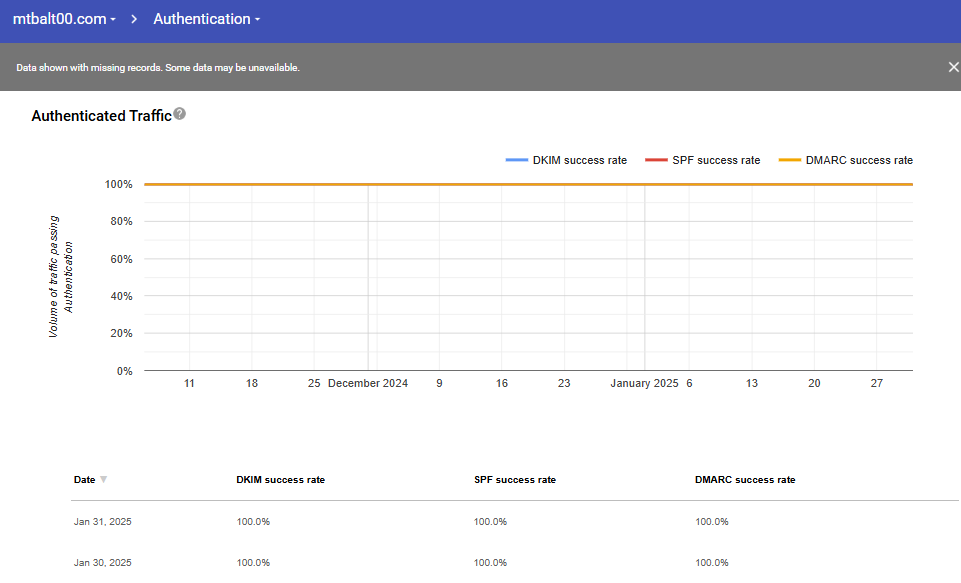Open the mtbalt00.com domain dropdown
Image resolution: width=961 pixels, height=583 pixels.
(64, 19)
